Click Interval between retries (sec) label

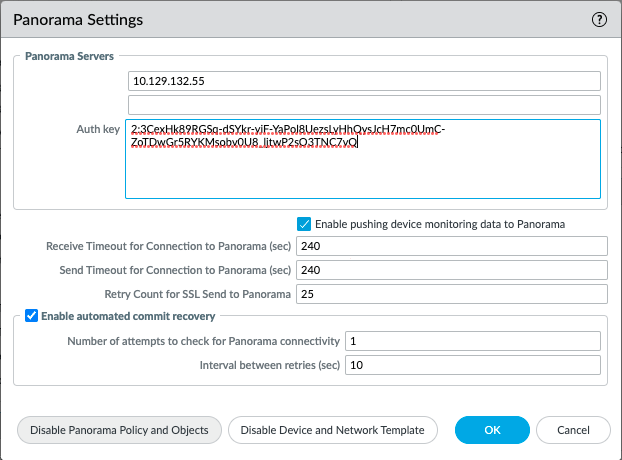(270, 365)
